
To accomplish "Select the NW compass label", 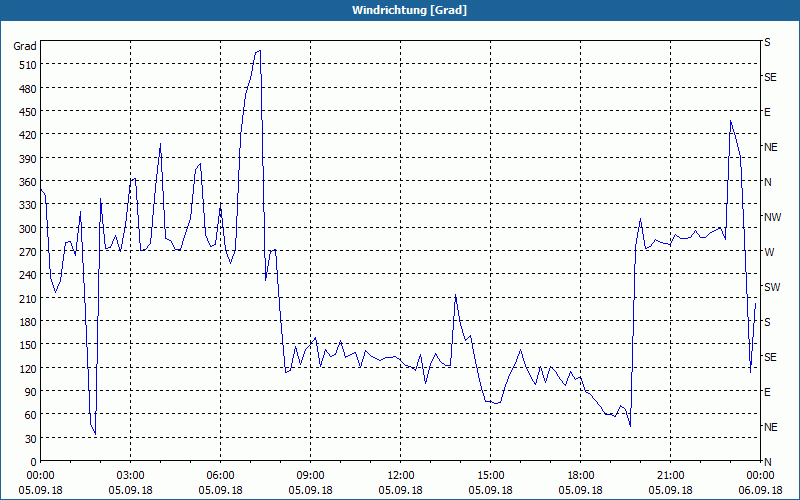I will pos(772,217).
